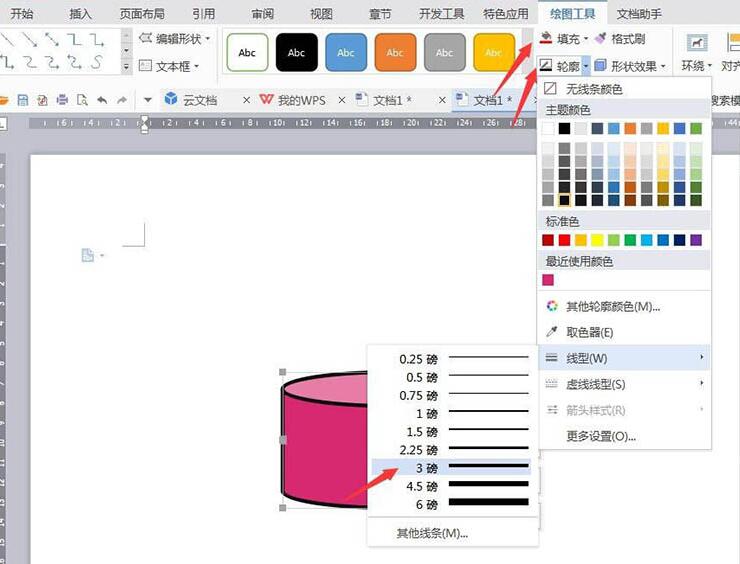Open Shape Effects (形状效果)
Viewport: 740px width, 564px height.
pos(629,66)
